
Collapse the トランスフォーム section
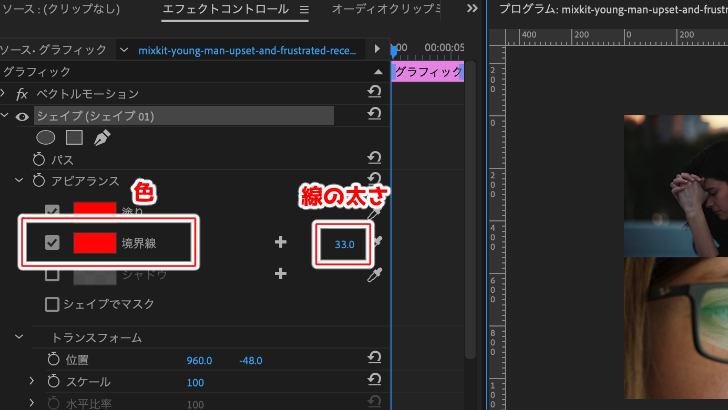[19, 337]
